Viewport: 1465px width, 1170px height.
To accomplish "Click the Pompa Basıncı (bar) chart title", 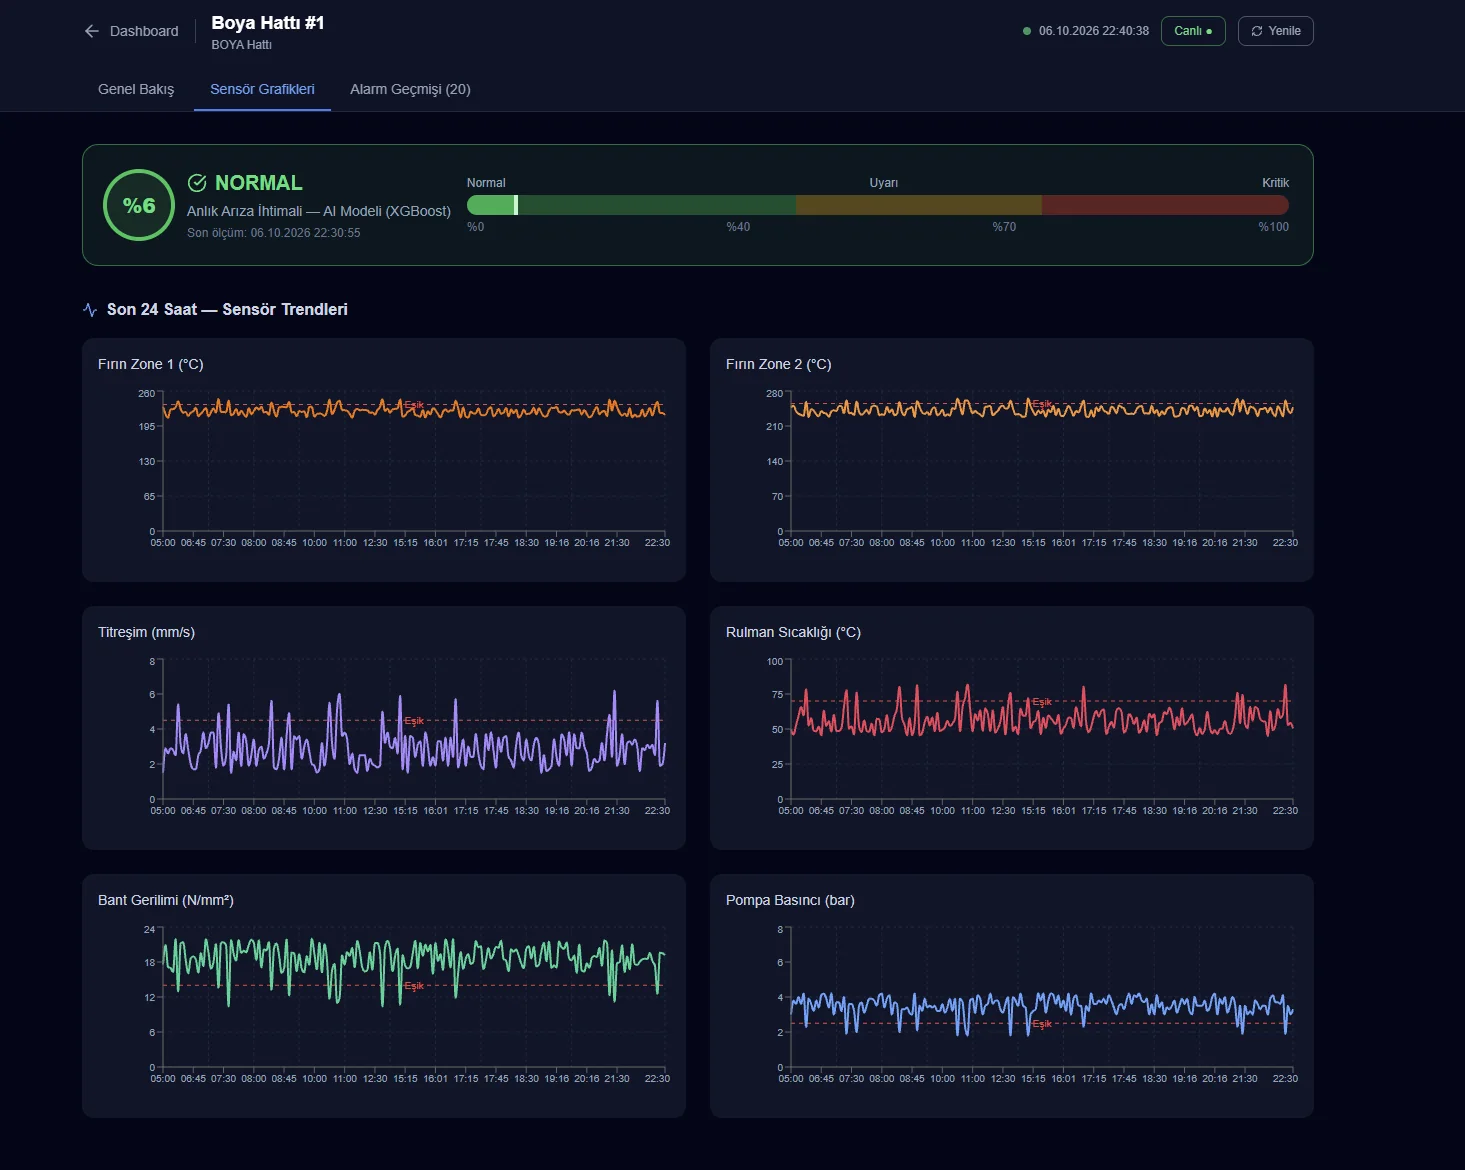I will [790, 900].
